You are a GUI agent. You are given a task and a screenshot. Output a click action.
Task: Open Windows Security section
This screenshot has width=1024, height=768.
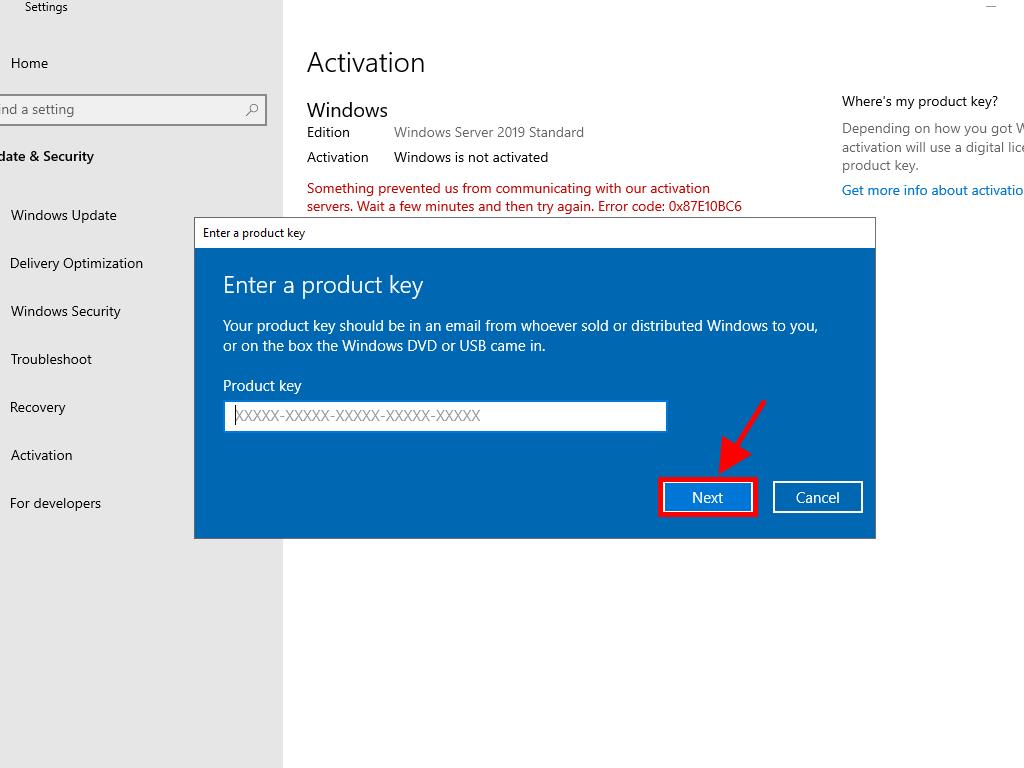click(65, 312)
